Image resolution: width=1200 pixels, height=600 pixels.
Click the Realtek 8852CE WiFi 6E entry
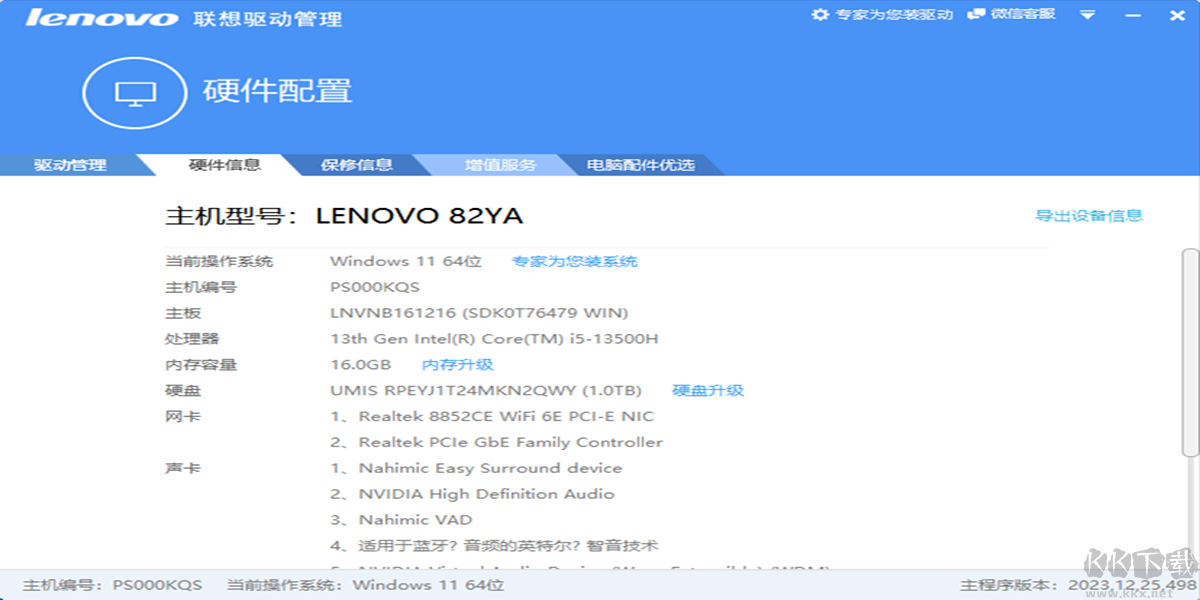(x=492, y=417)
